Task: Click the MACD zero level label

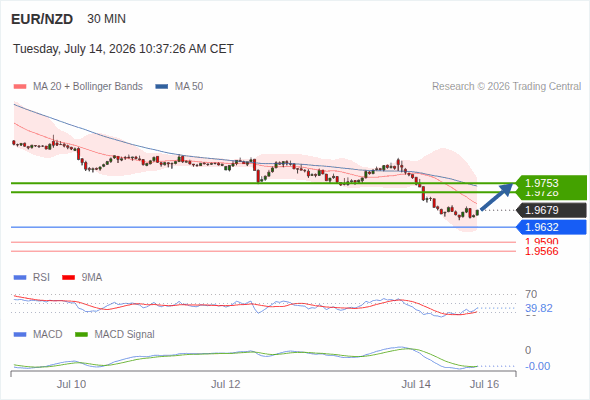Action: pos(528,350)
